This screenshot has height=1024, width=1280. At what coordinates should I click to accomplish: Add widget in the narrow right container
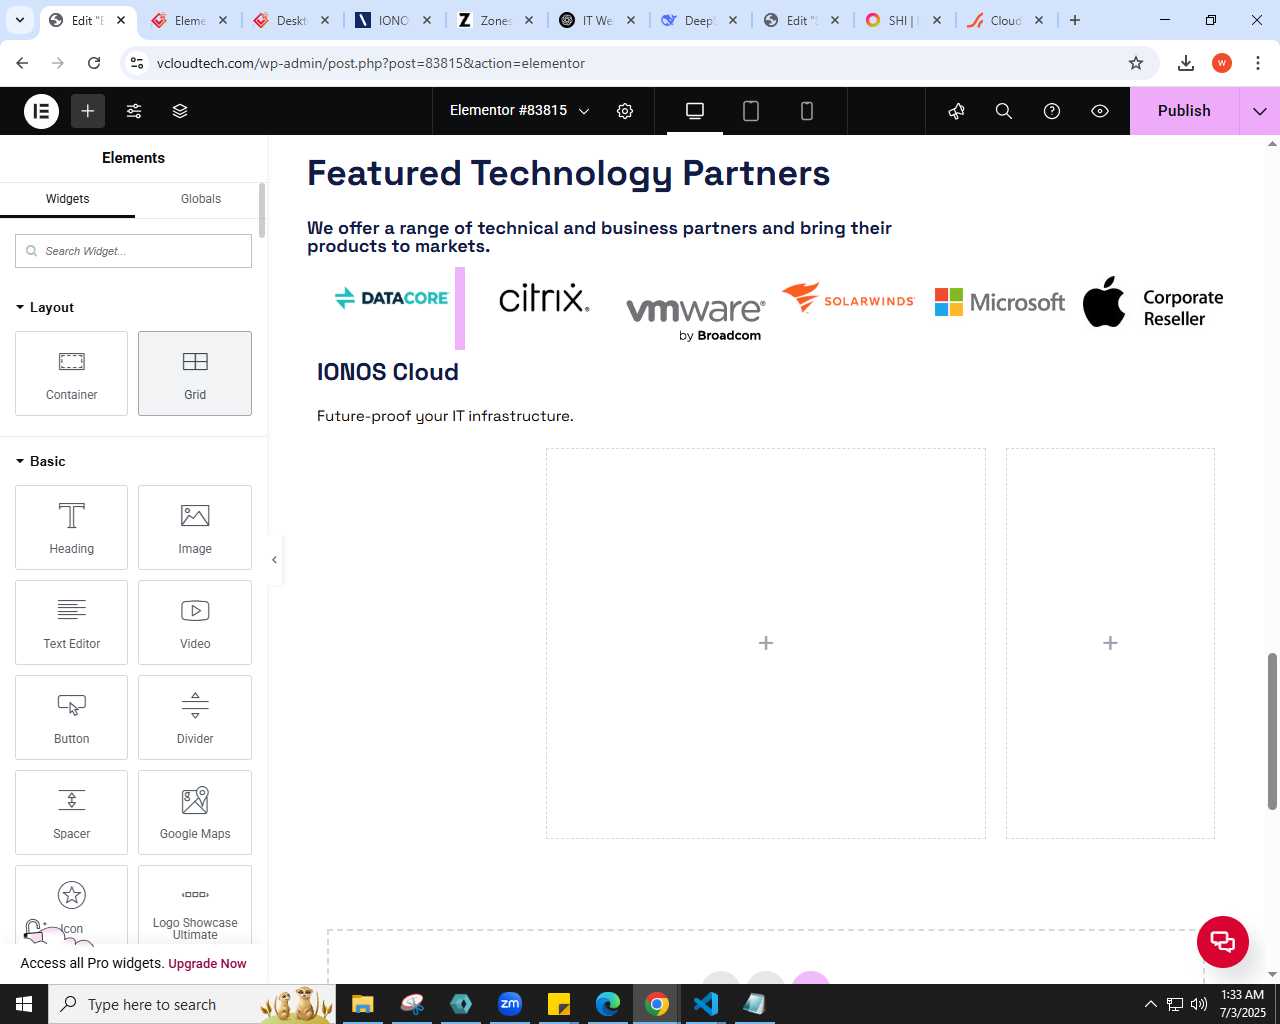pos(1110,643)
